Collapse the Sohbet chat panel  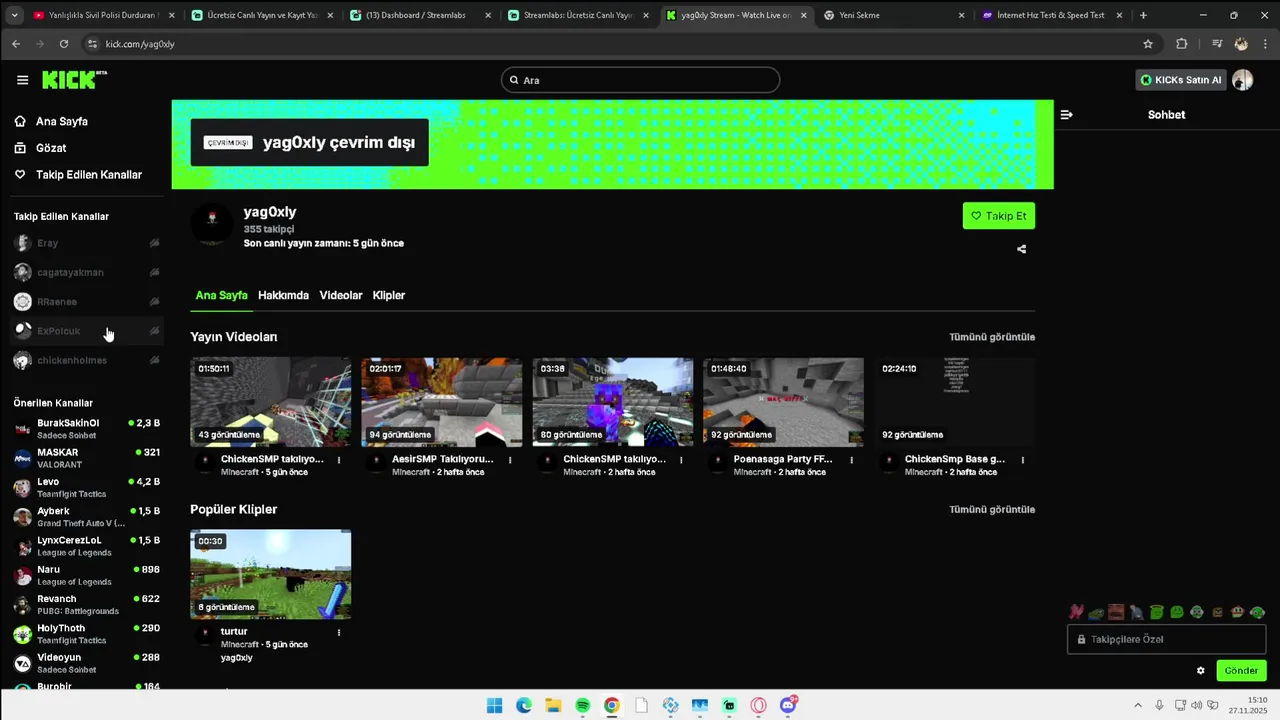1066,115
